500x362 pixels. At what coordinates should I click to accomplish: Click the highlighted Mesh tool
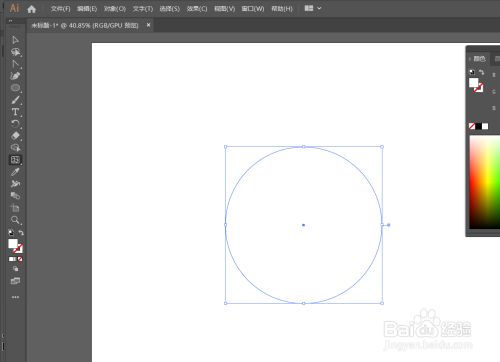tap(15, 160)
